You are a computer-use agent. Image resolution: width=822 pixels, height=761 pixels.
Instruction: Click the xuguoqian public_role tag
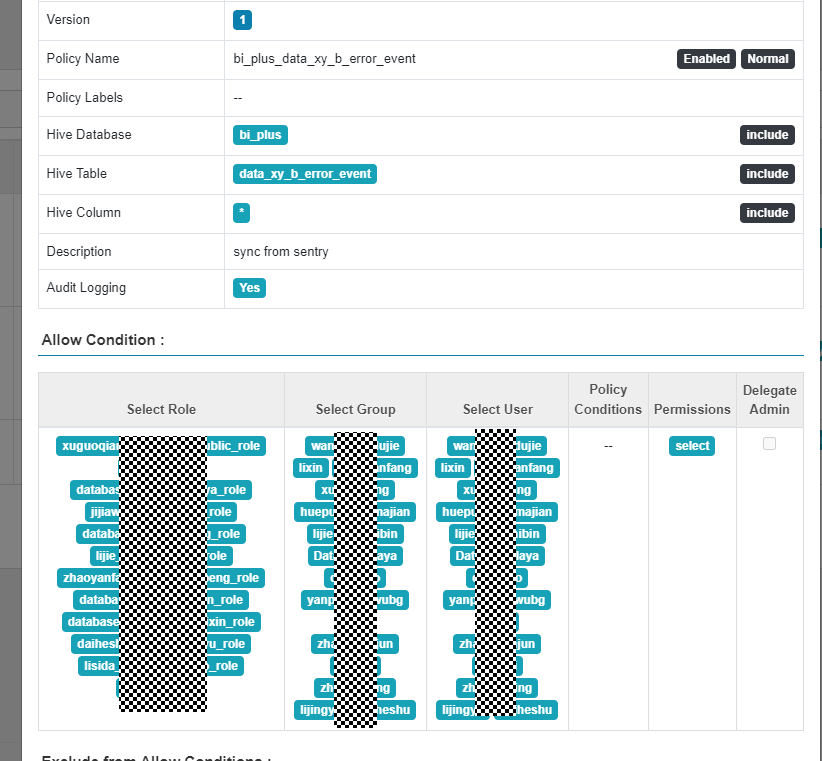coord(88,446)
